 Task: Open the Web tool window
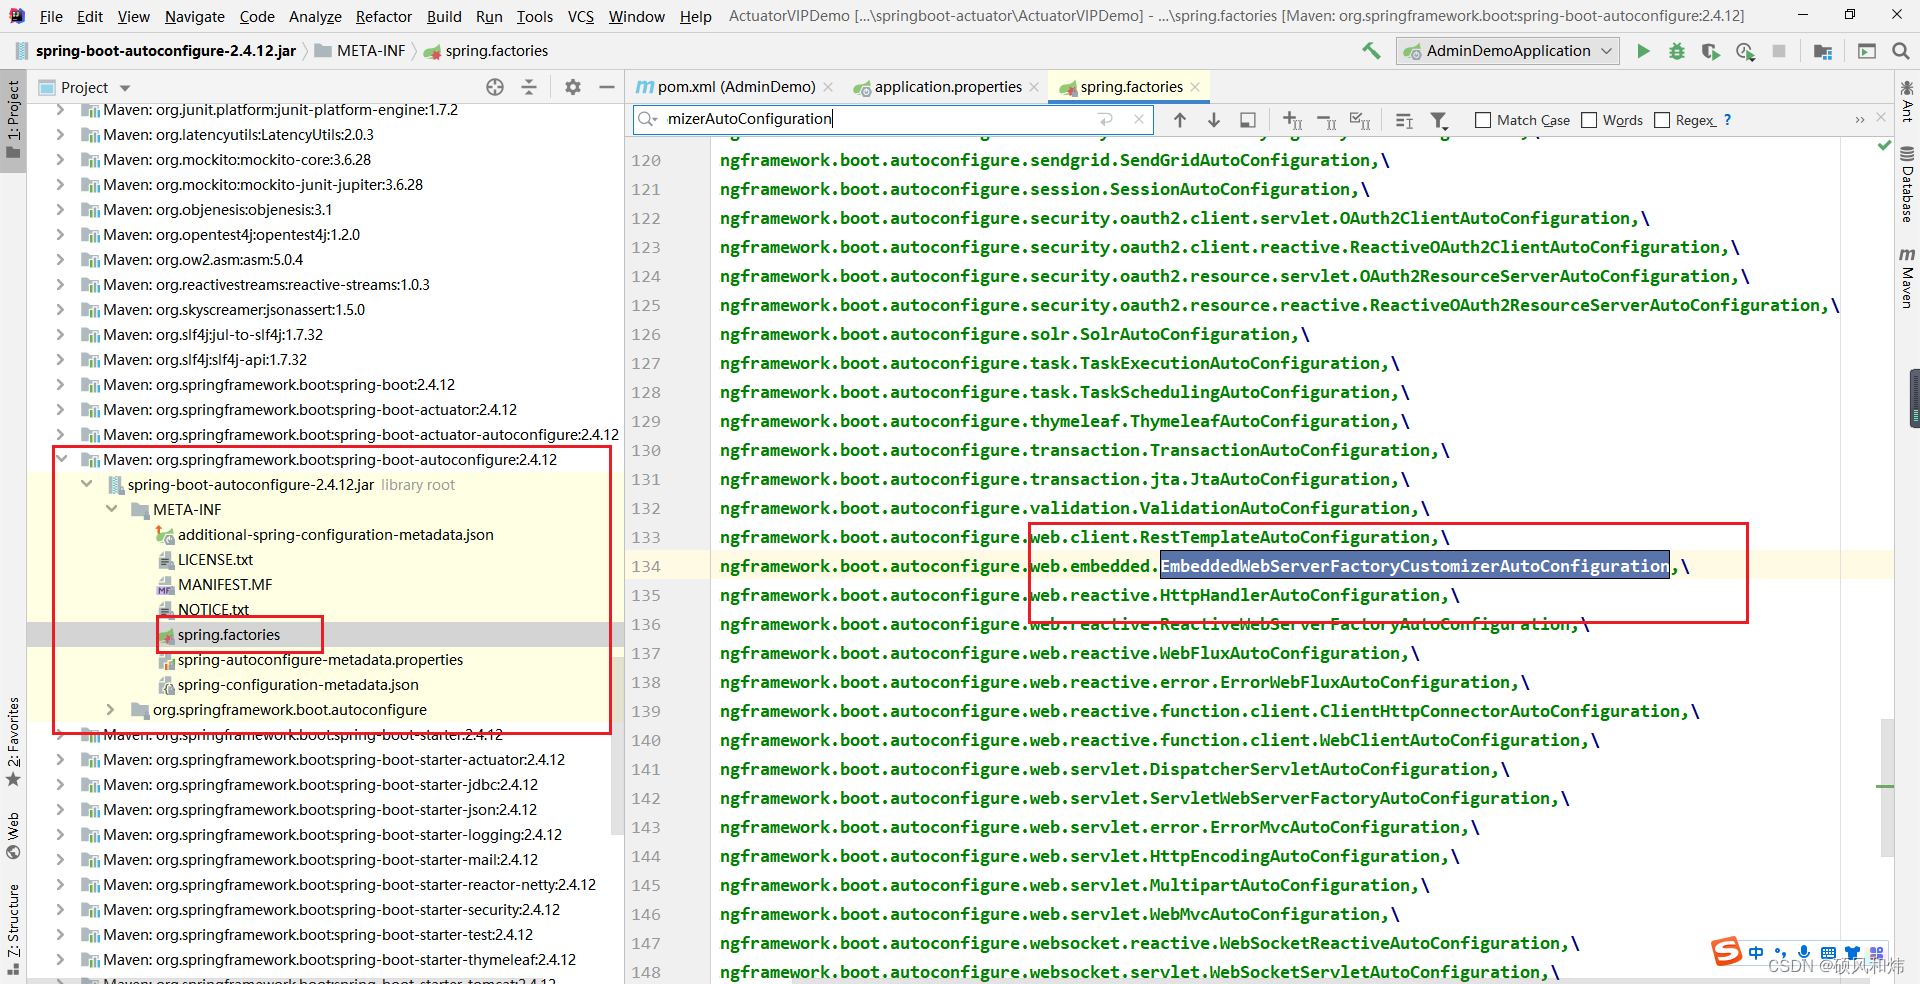(x=14, y=836)
